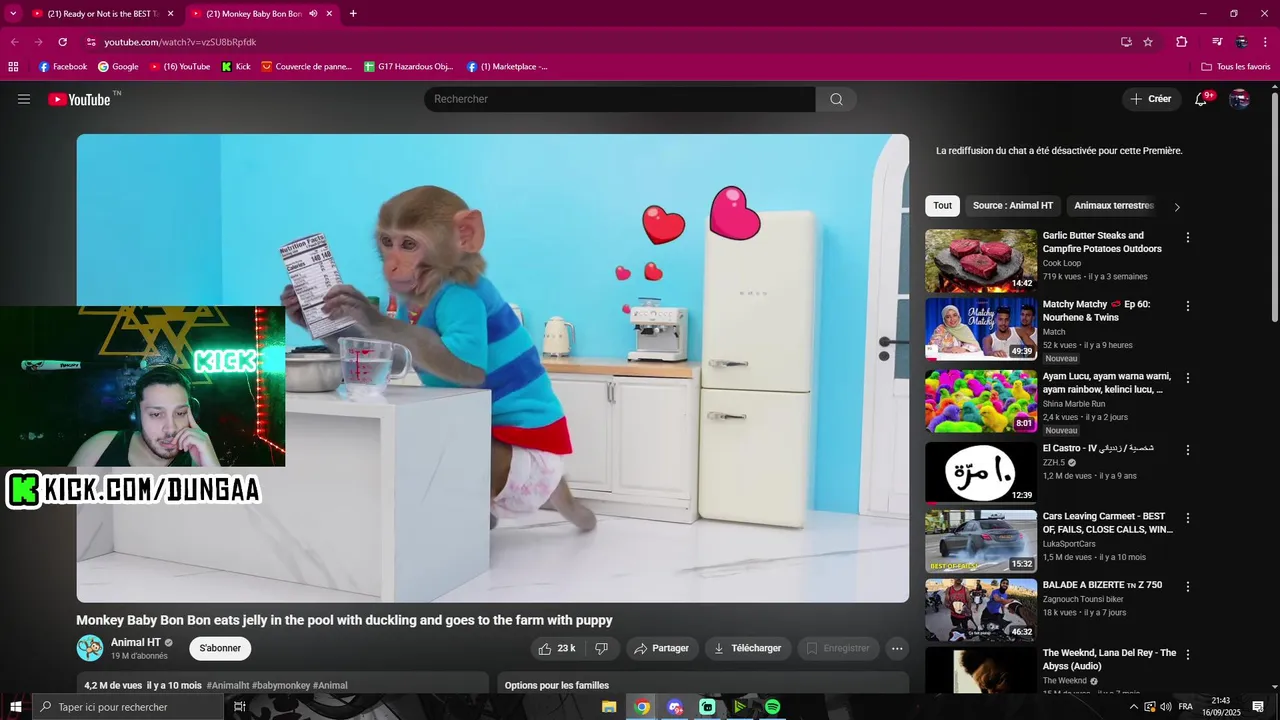Open options for The Weeknd Abyss video
Screen dimensions: 1280x720
coord(1188,654)
